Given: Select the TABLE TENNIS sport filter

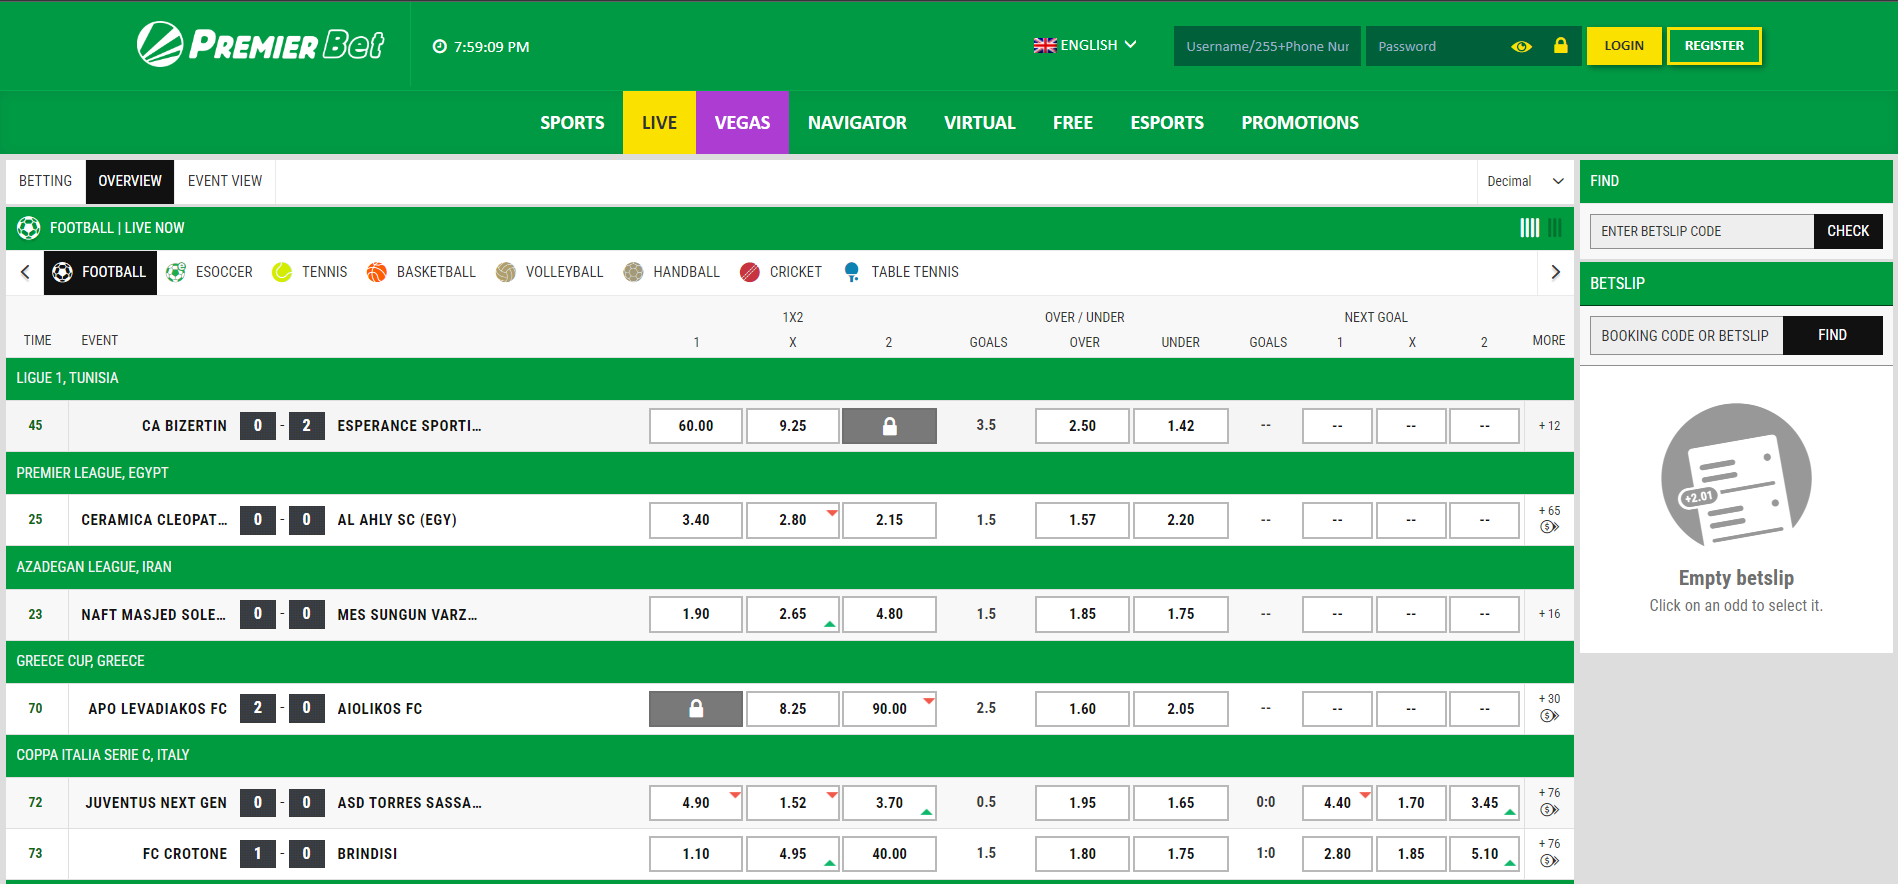Looking at the screenshot, I should pos(901,272).
